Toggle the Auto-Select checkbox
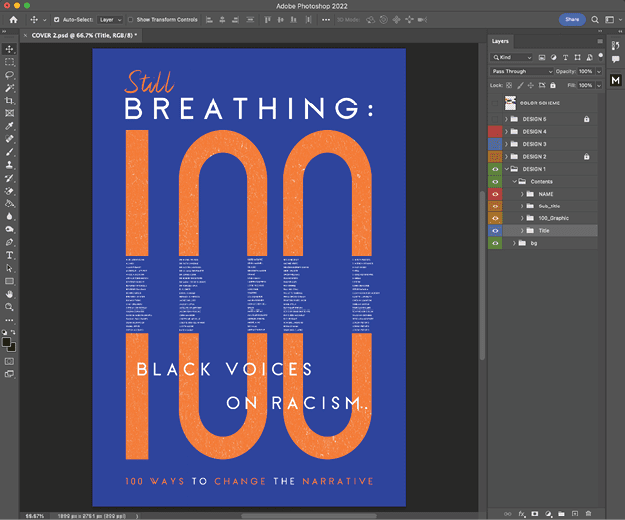 (x=57, y=20)
